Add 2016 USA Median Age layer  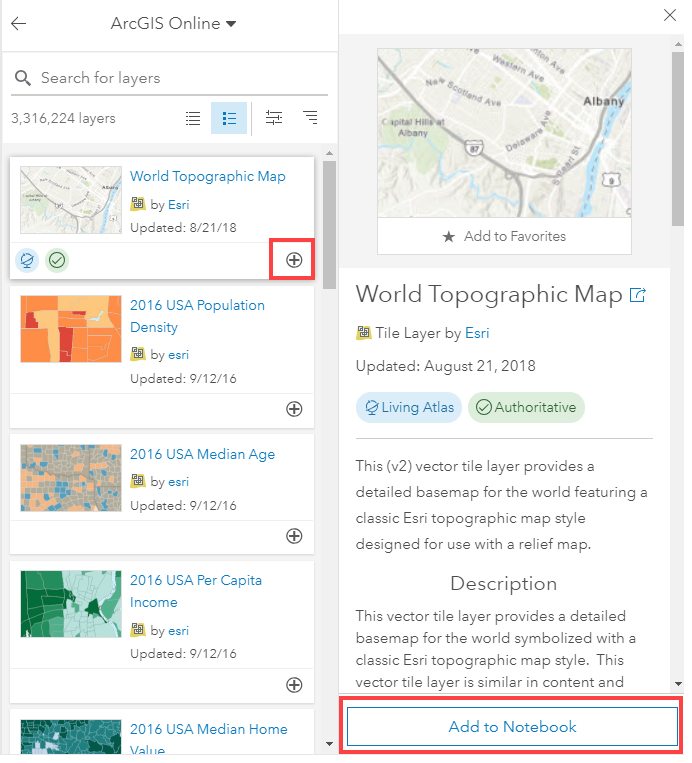(x=294, y=535)
